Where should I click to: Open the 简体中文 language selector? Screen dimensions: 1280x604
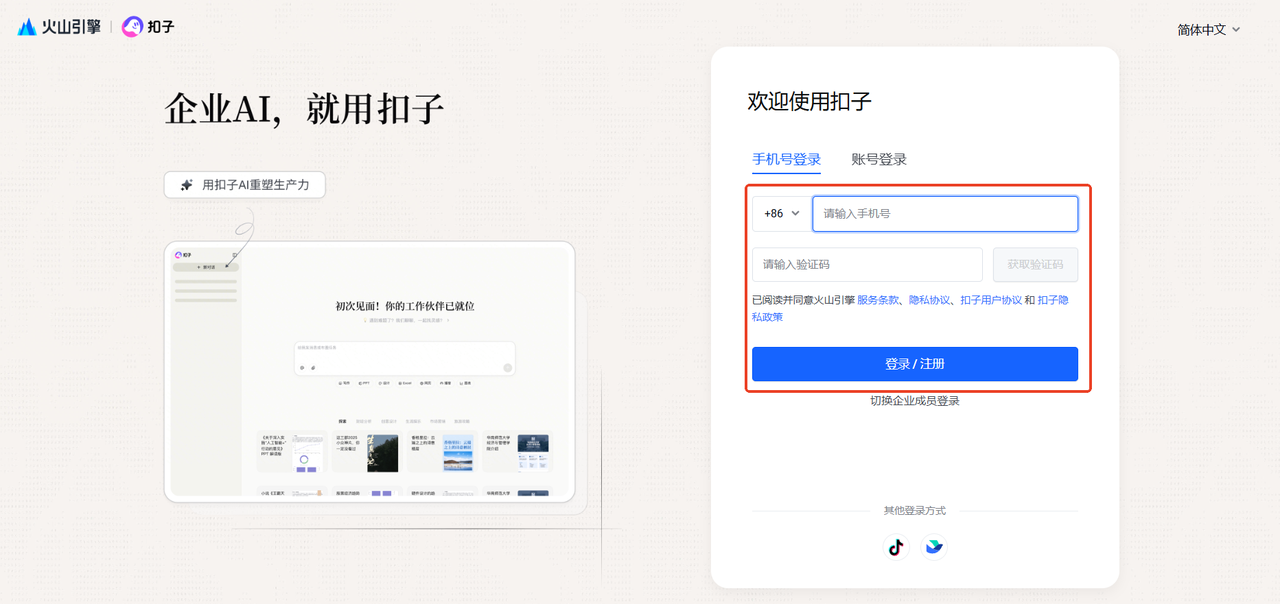(1201, 30)
